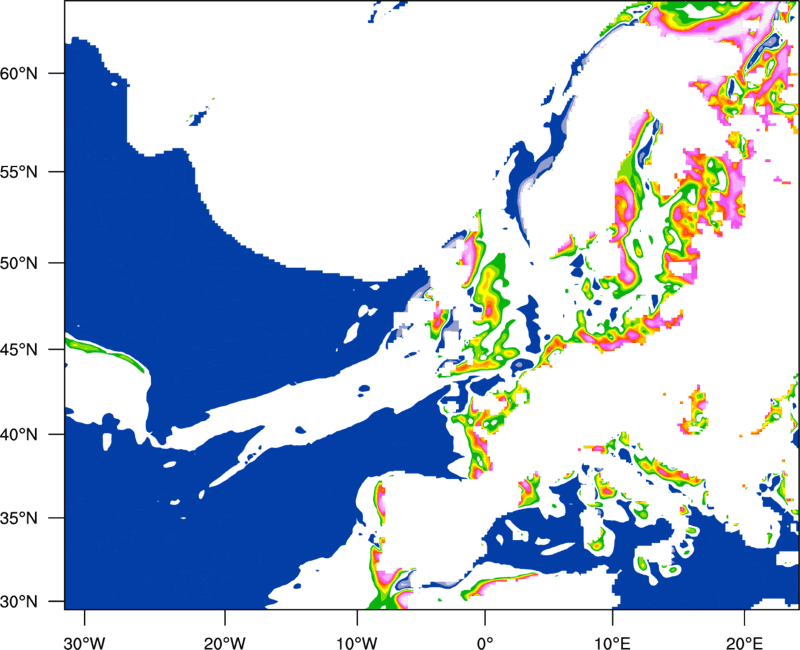800x650 pixels.
Task: Click the 55°N latitude label
Action: (x=18, y=172)
